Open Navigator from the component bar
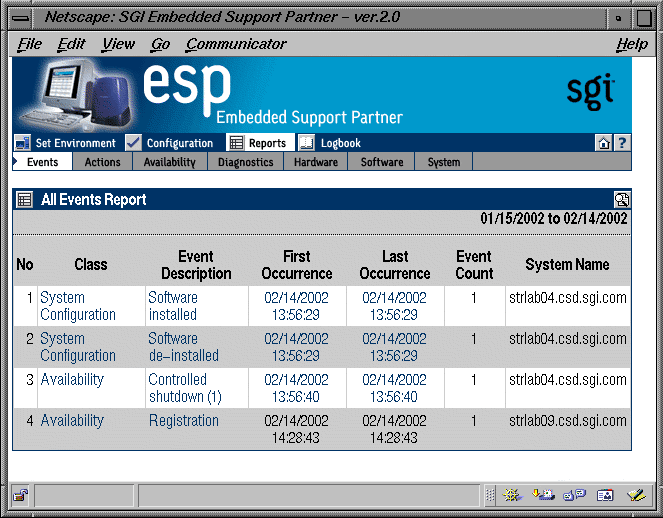This screenshot has height=518, width=663. [x=512, y=495]
